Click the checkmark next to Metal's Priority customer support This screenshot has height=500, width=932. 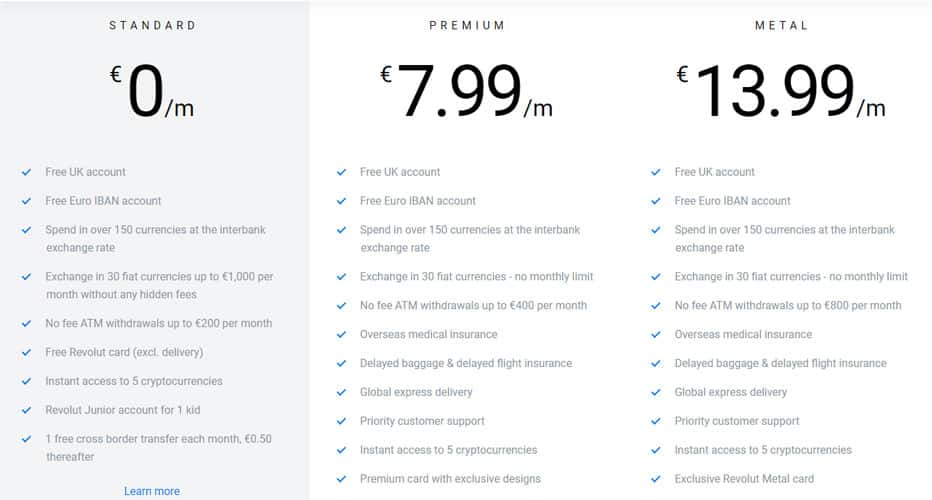point(656,422)
